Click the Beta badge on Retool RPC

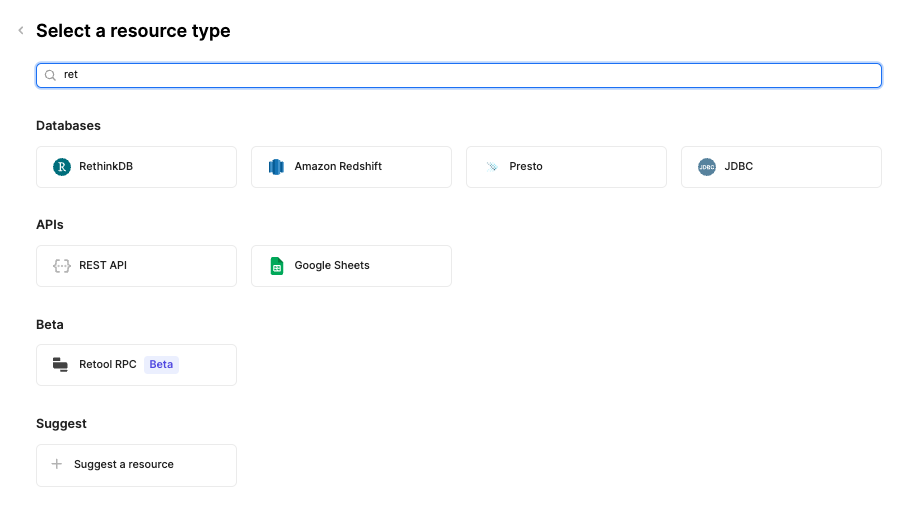click(x=161, y=364)
